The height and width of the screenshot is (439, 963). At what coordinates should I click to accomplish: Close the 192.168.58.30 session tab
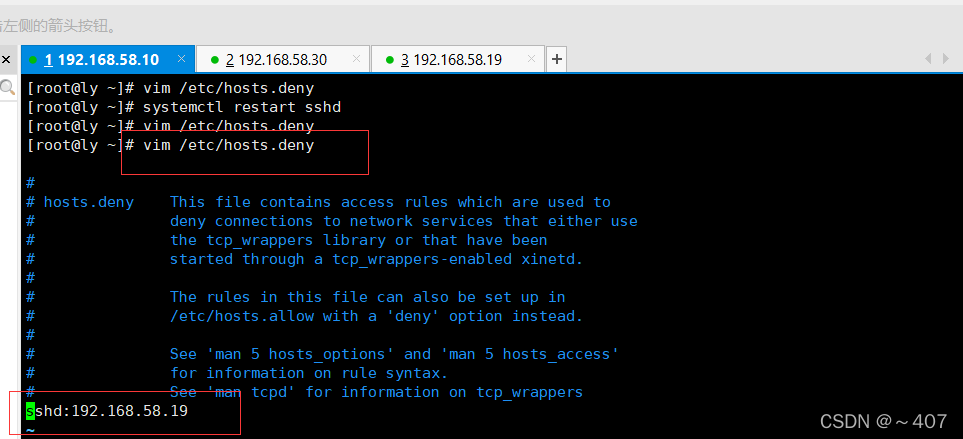tap(356, 59)
